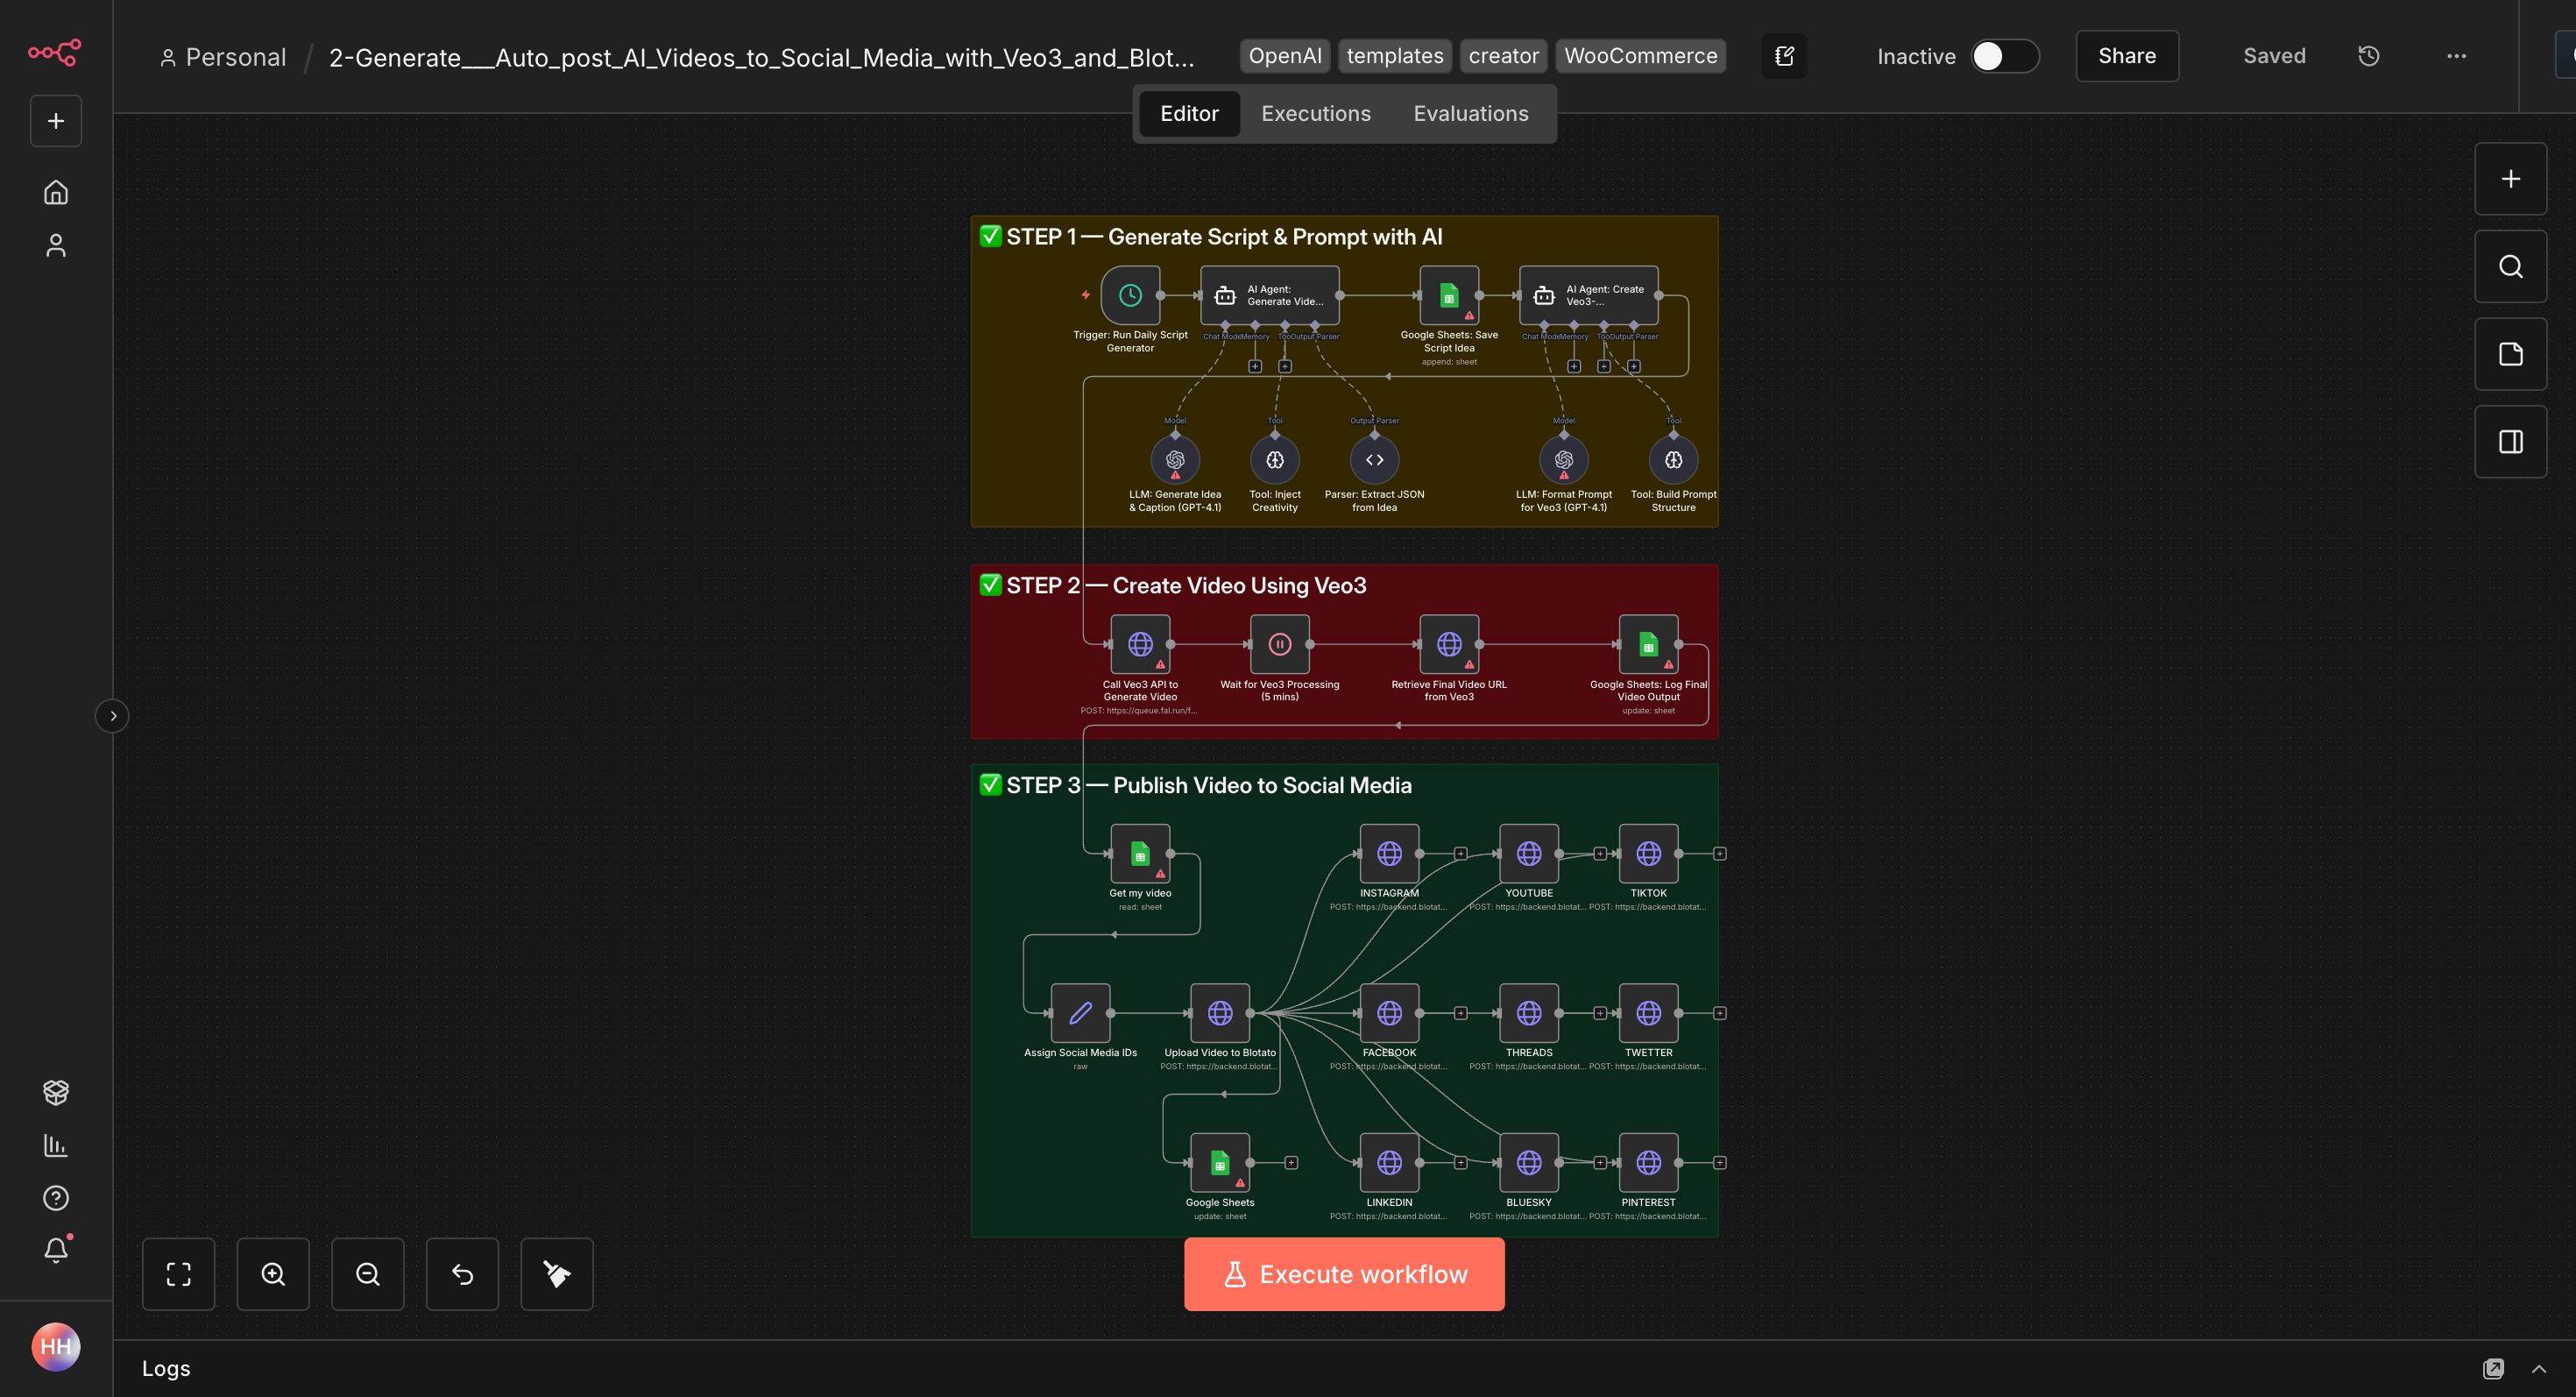Open the Home icon in sidebar

pyautogui.click(x=56, y=192)
